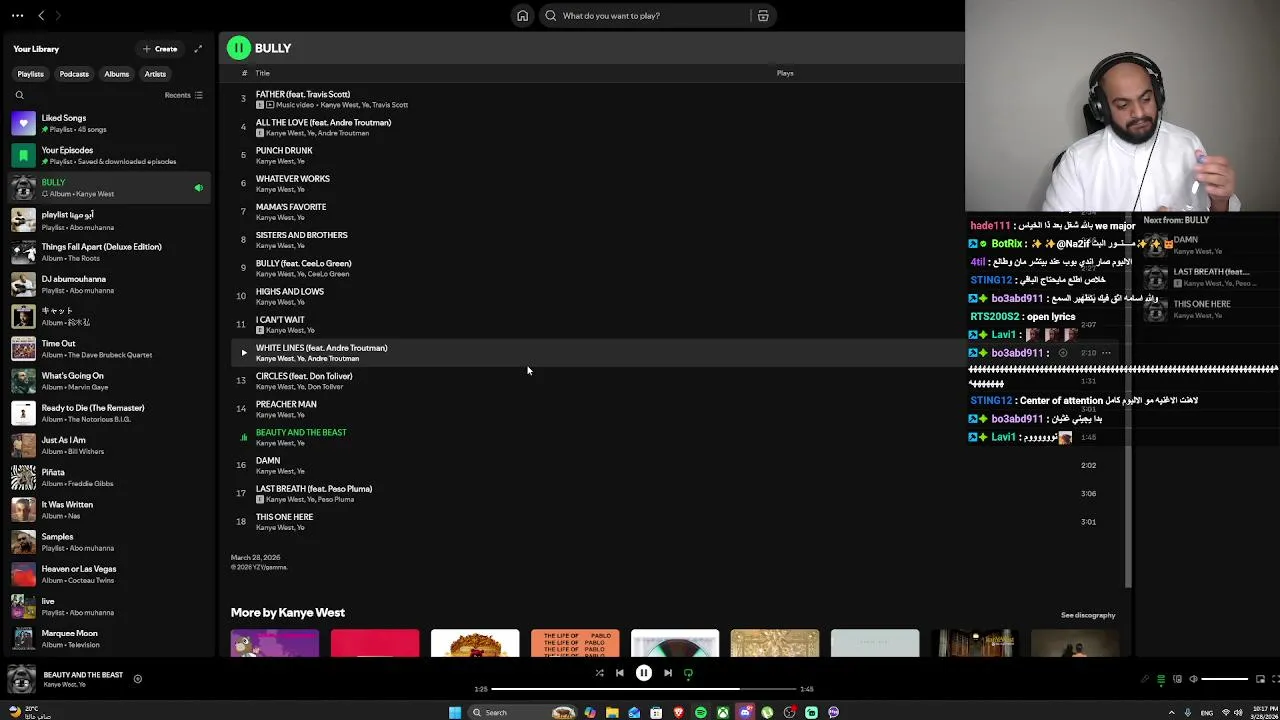Select PUNCH DRUNK track
This screenshot has width=1280, height=720.
coord(284,150)
